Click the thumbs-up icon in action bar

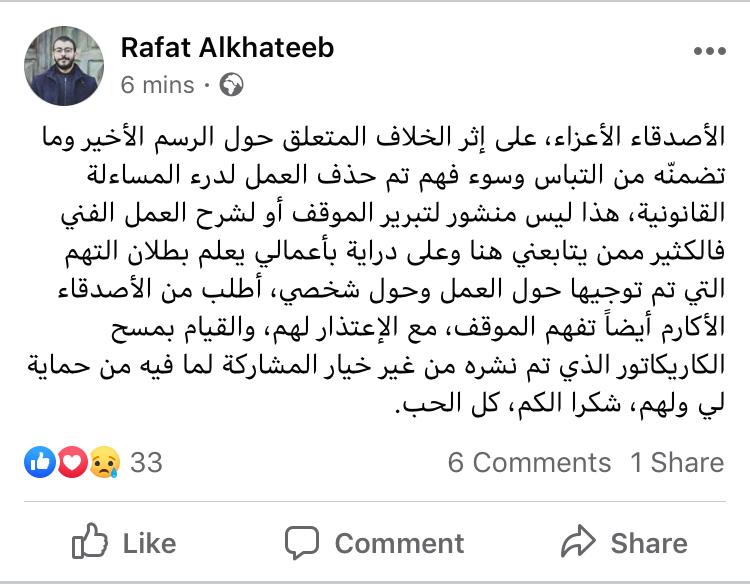(91, 542)
